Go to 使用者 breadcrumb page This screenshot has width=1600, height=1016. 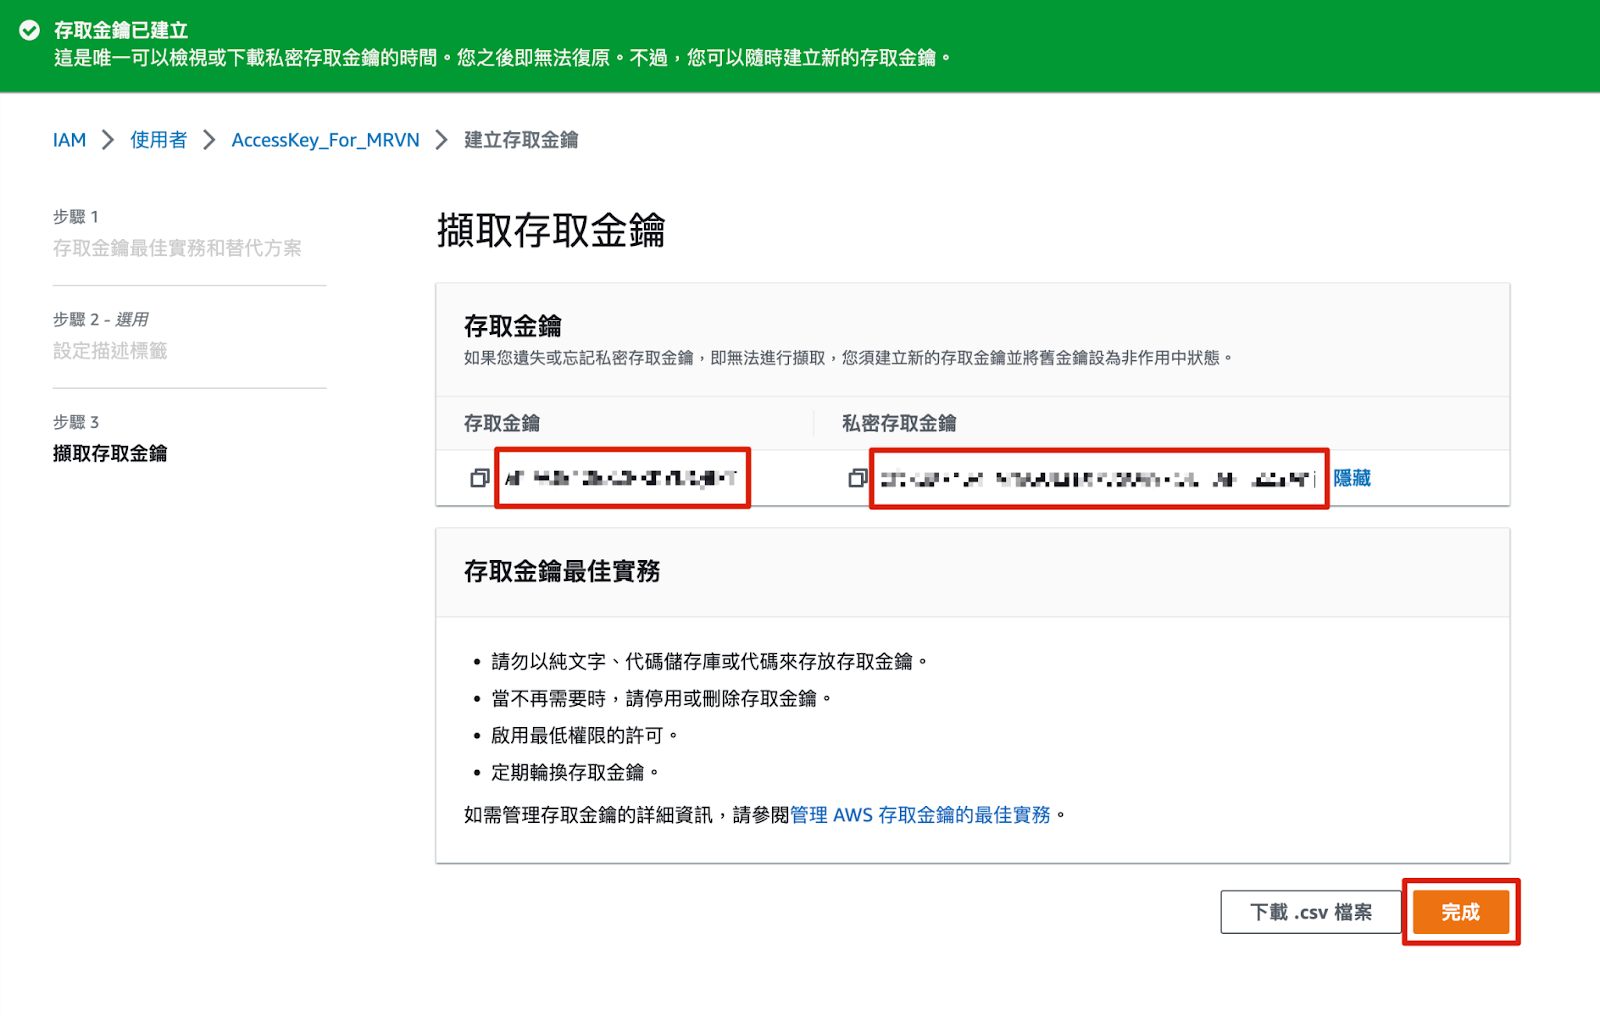click(x=158, y=140)
